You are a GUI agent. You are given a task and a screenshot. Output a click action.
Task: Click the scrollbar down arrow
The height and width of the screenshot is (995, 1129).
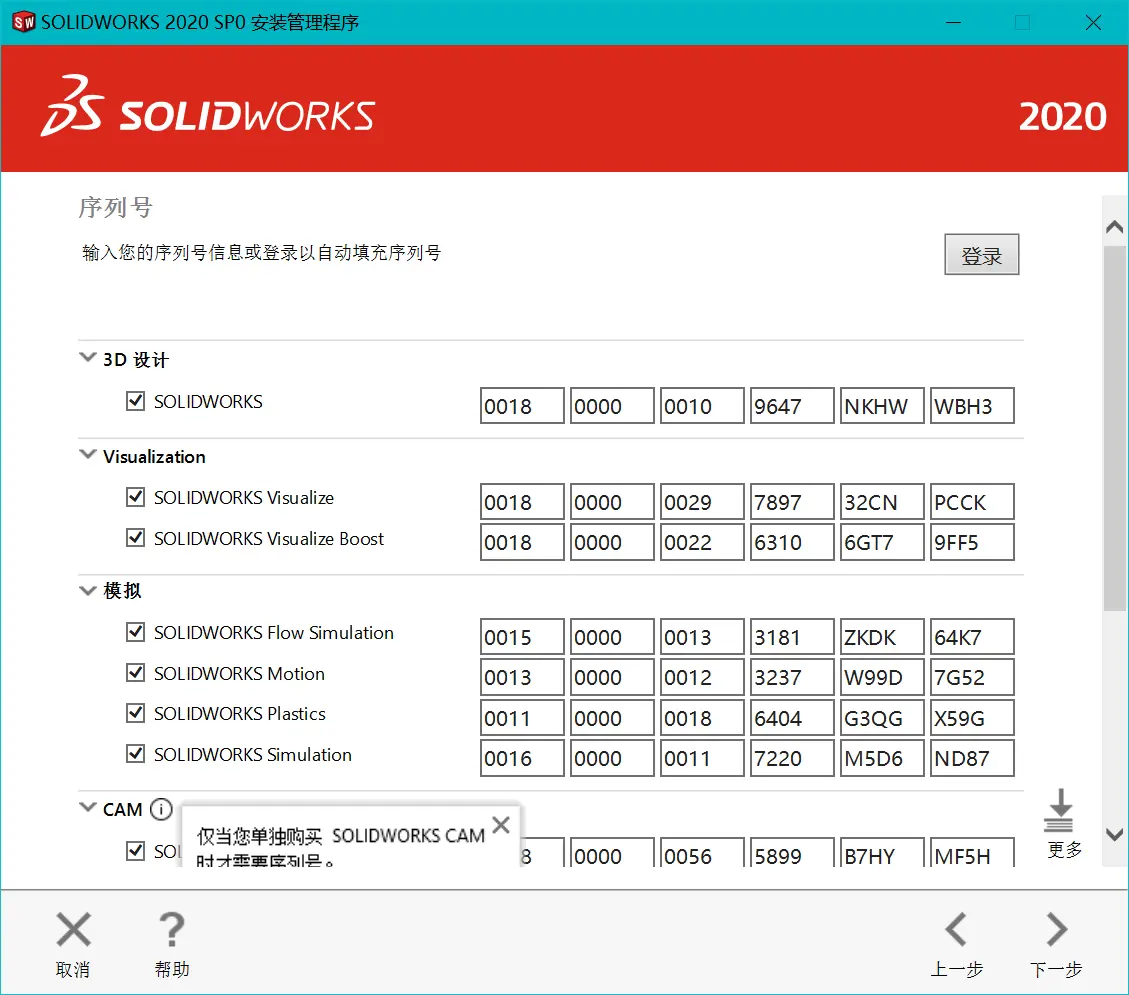(x=1115, y=834)
